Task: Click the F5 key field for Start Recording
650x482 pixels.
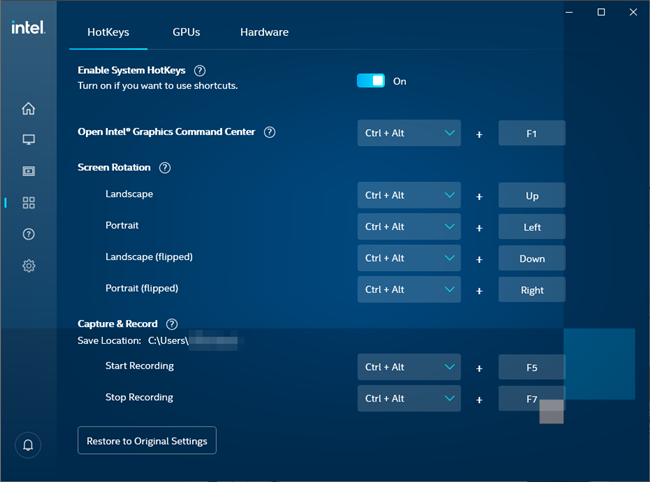Action: [x=531, y=368]
